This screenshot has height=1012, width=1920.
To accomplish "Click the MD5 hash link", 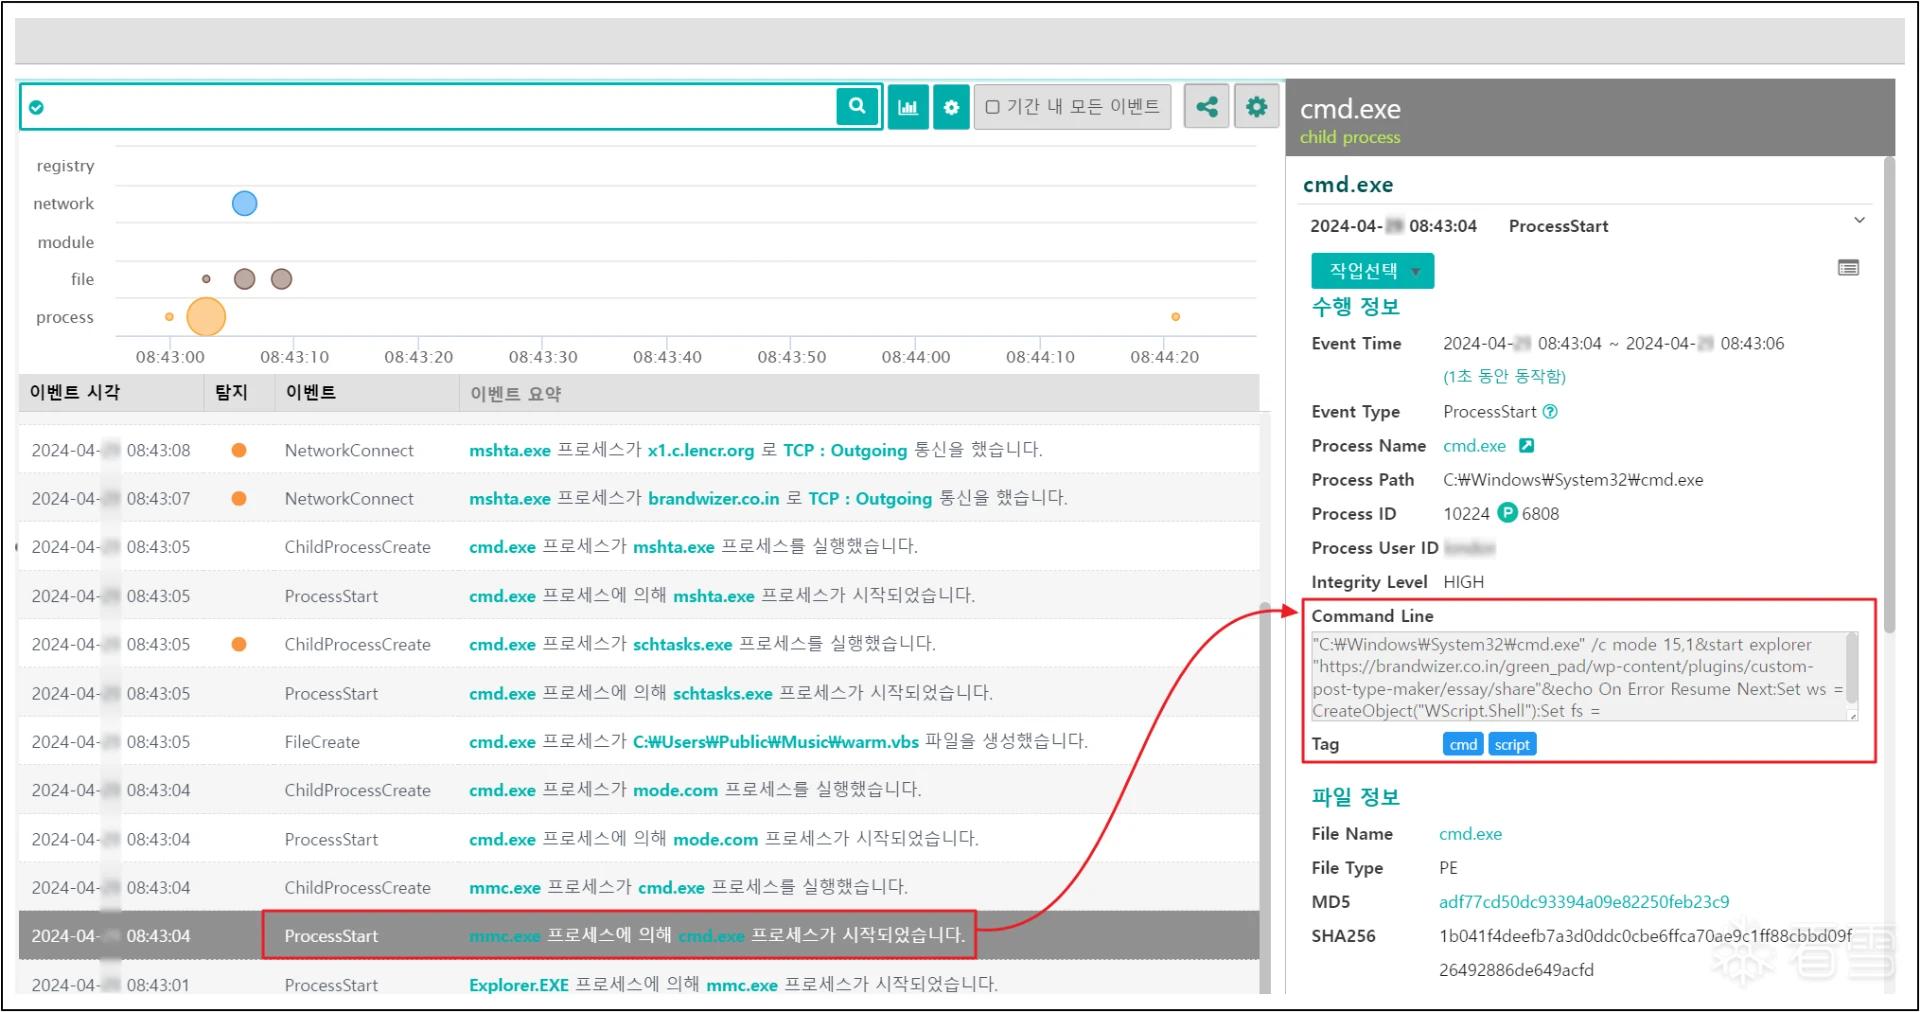I will [x=1584, y=902].
